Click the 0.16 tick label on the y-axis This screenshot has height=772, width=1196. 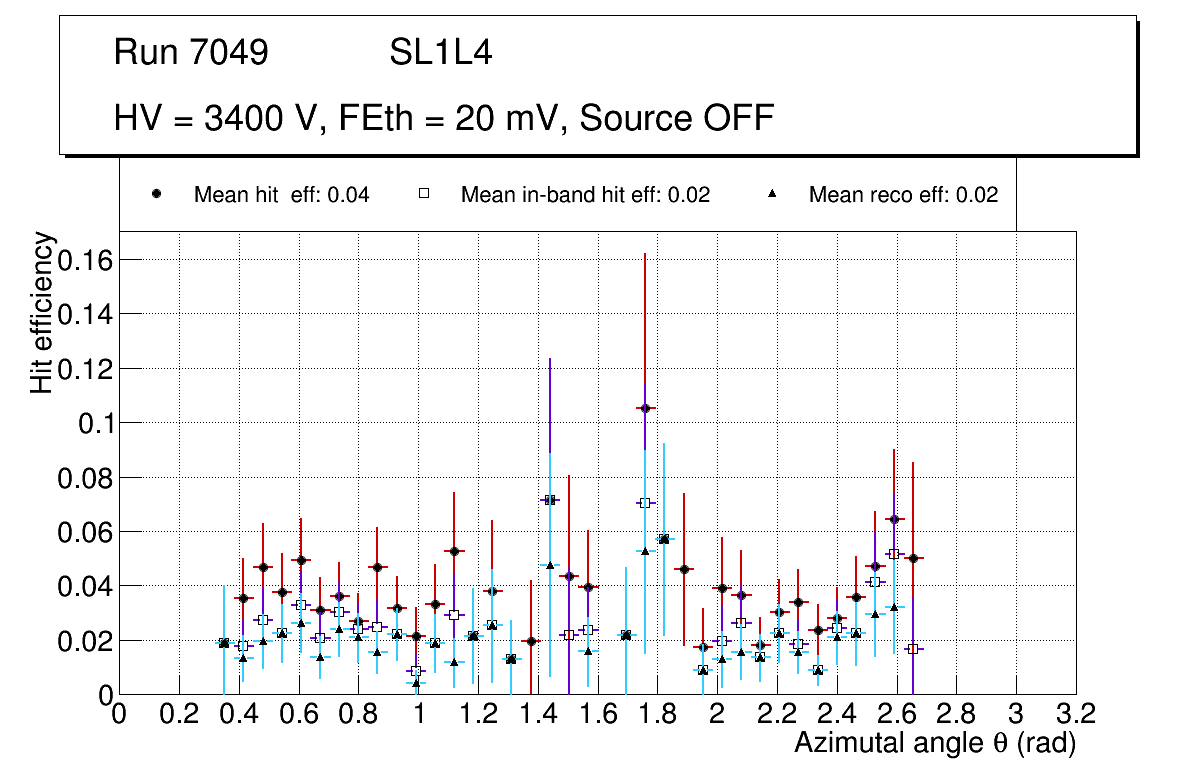coord(86,260)
